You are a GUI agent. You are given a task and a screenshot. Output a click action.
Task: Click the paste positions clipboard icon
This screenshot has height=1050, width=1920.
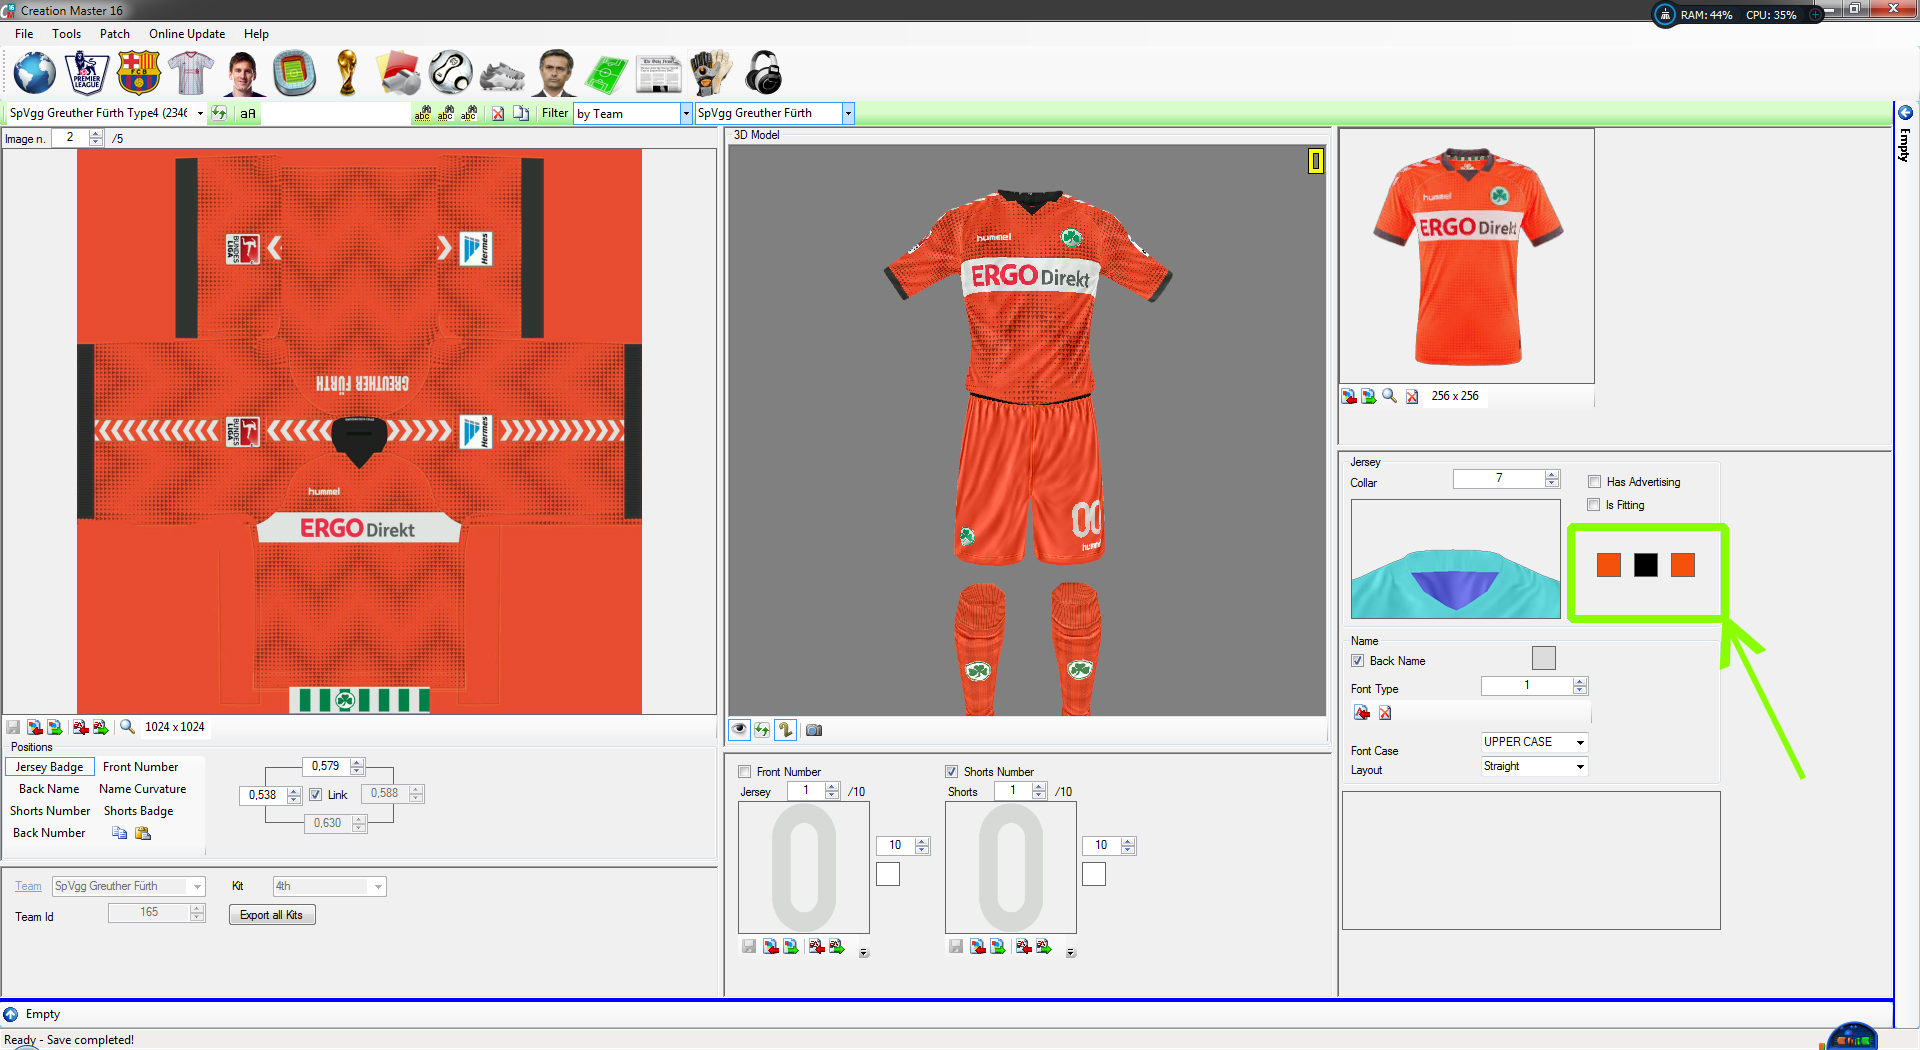(x=143, y=833)
